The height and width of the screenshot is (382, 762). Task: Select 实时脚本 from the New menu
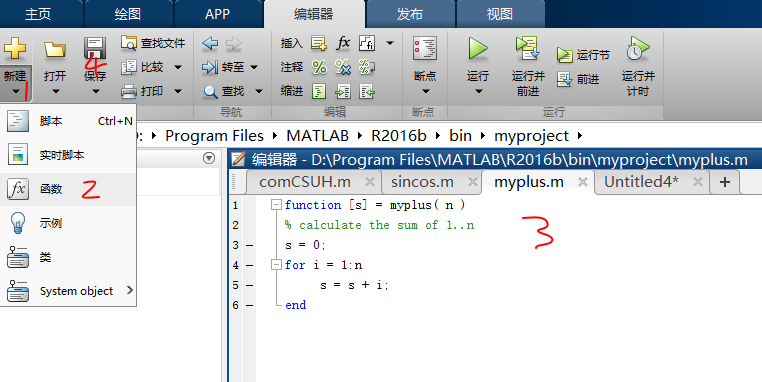point(68,155)
